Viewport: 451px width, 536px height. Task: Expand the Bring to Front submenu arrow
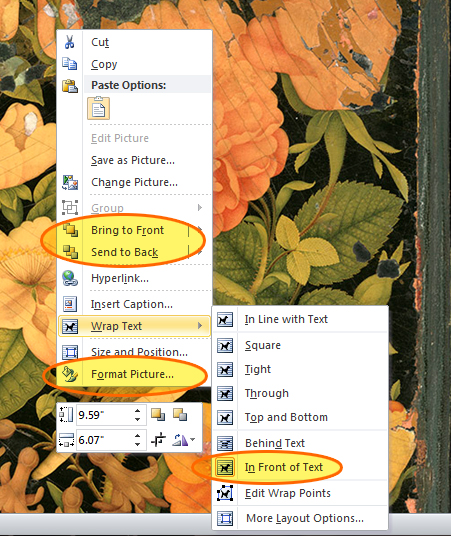tap(200, 229)
